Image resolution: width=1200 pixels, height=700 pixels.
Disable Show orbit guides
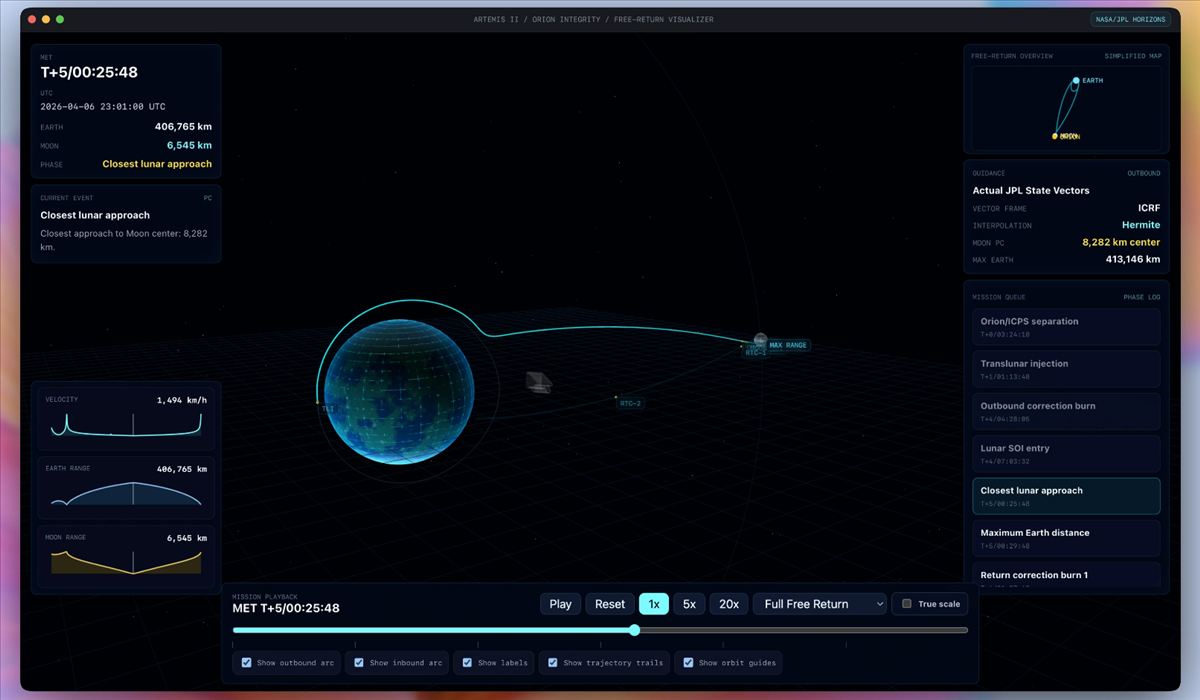687,662
